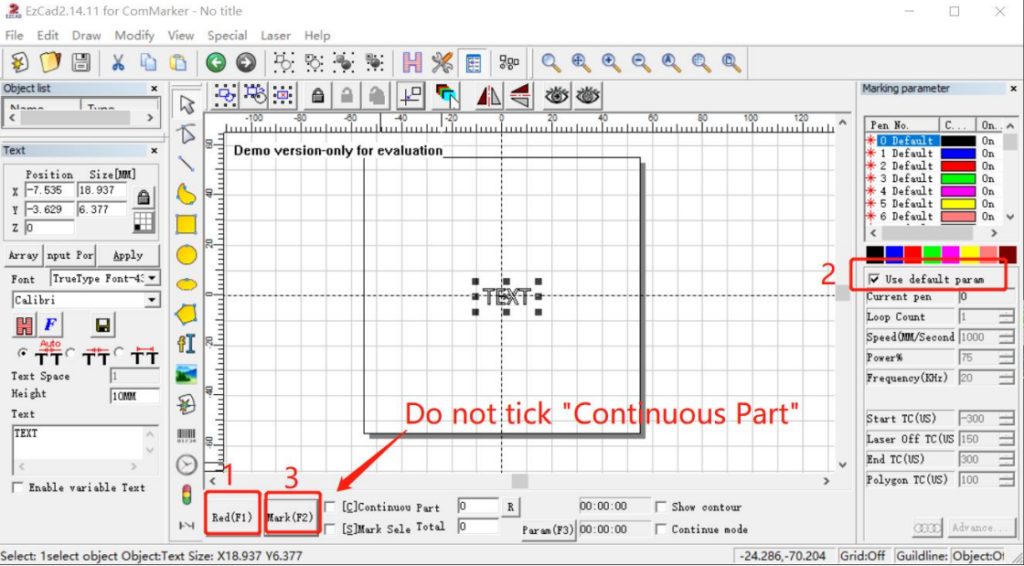Enable the Show contour checkbox
Image resolution: width=1024 pixels, height=566 pixels.
(x=660, y=507)
